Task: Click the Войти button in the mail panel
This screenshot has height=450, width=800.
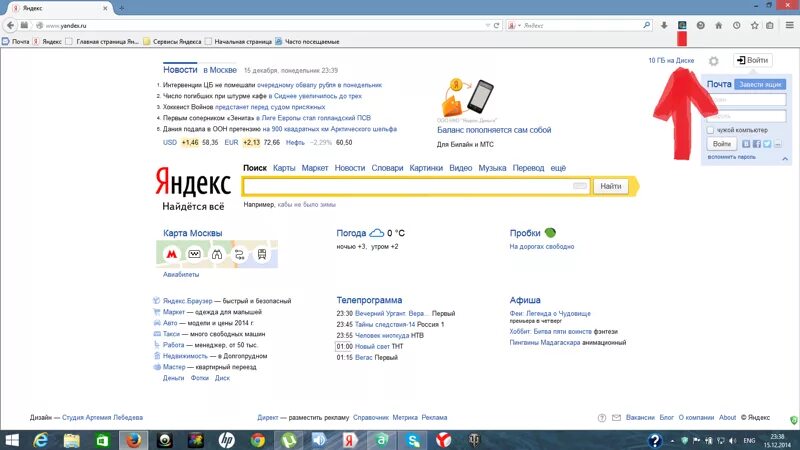Action: tap(722, 144)
